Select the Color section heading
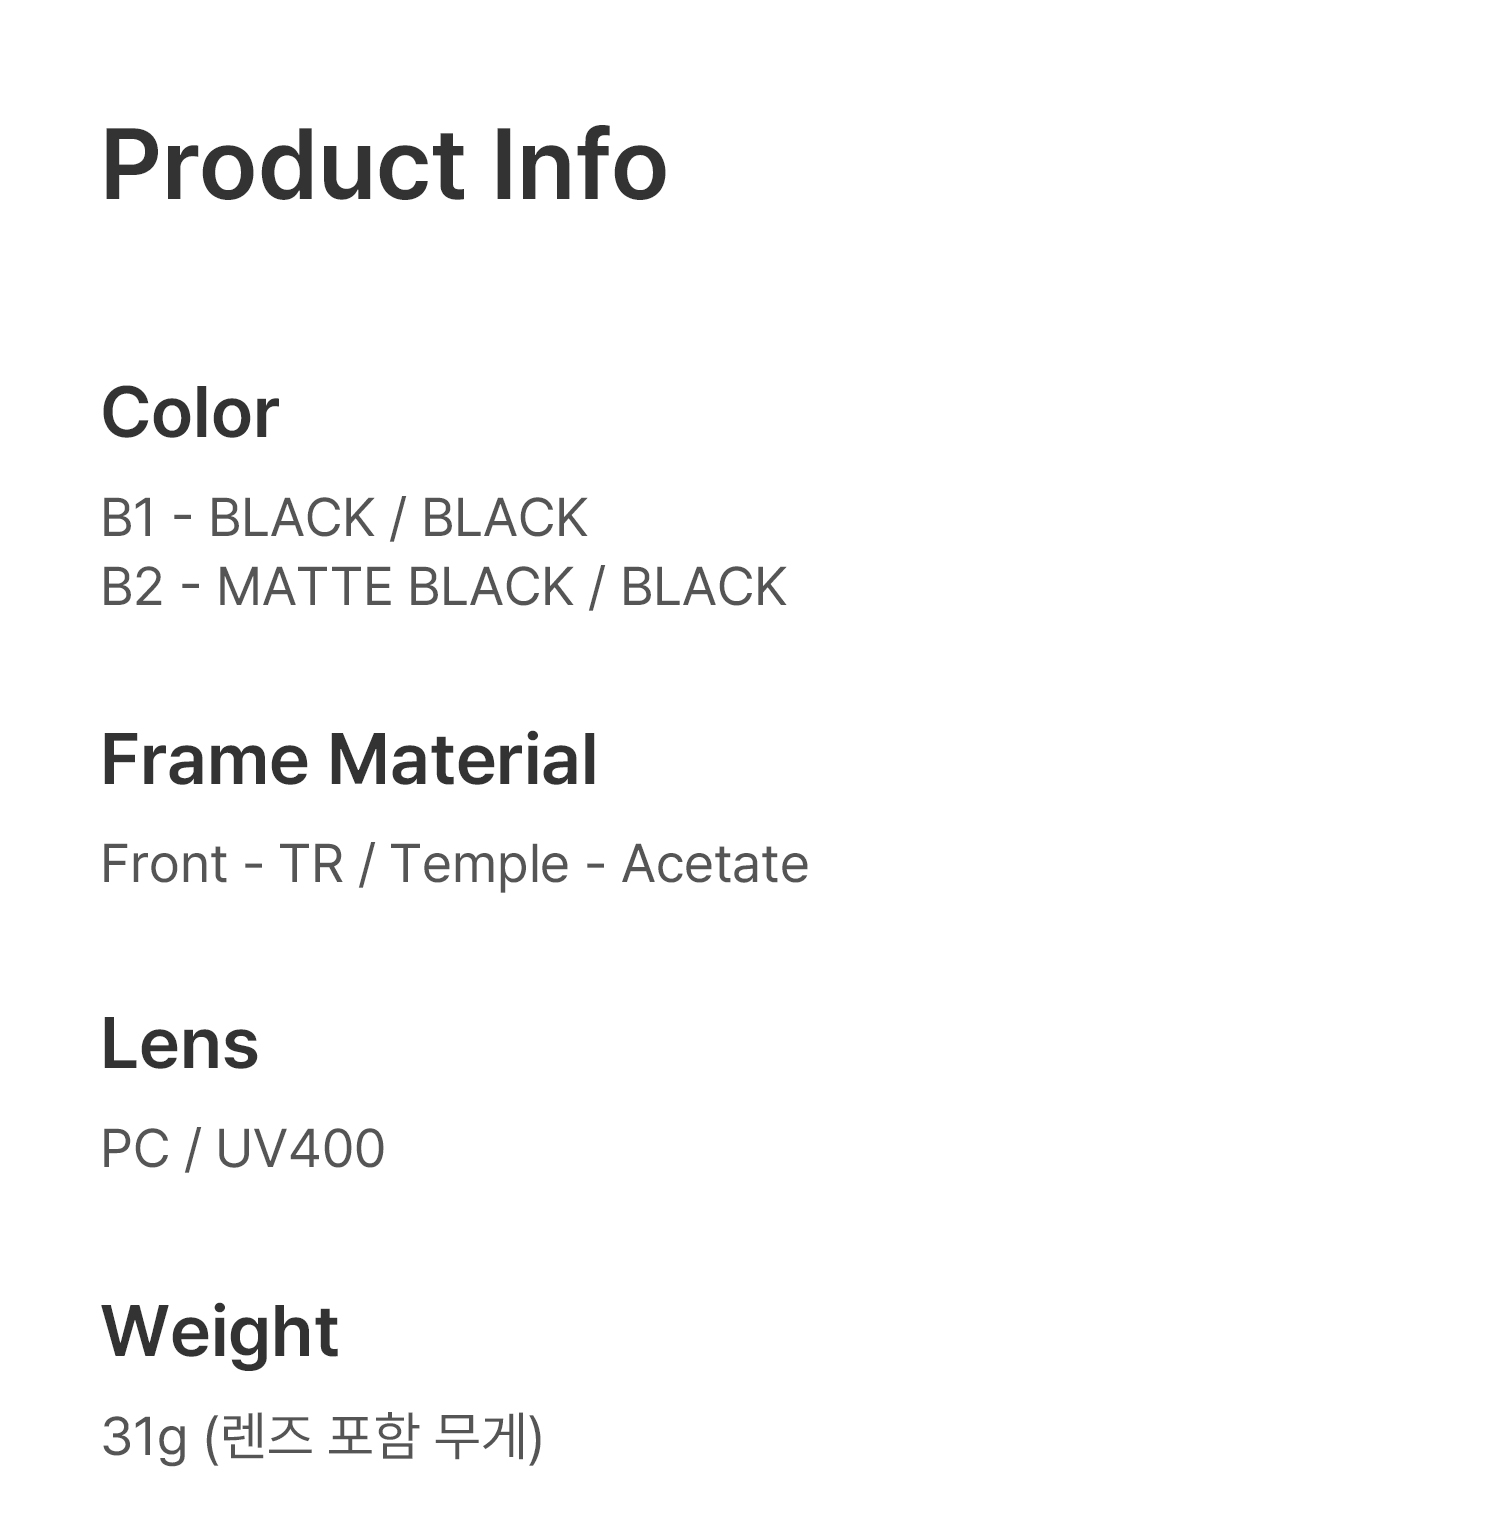 tap(190, 413)
